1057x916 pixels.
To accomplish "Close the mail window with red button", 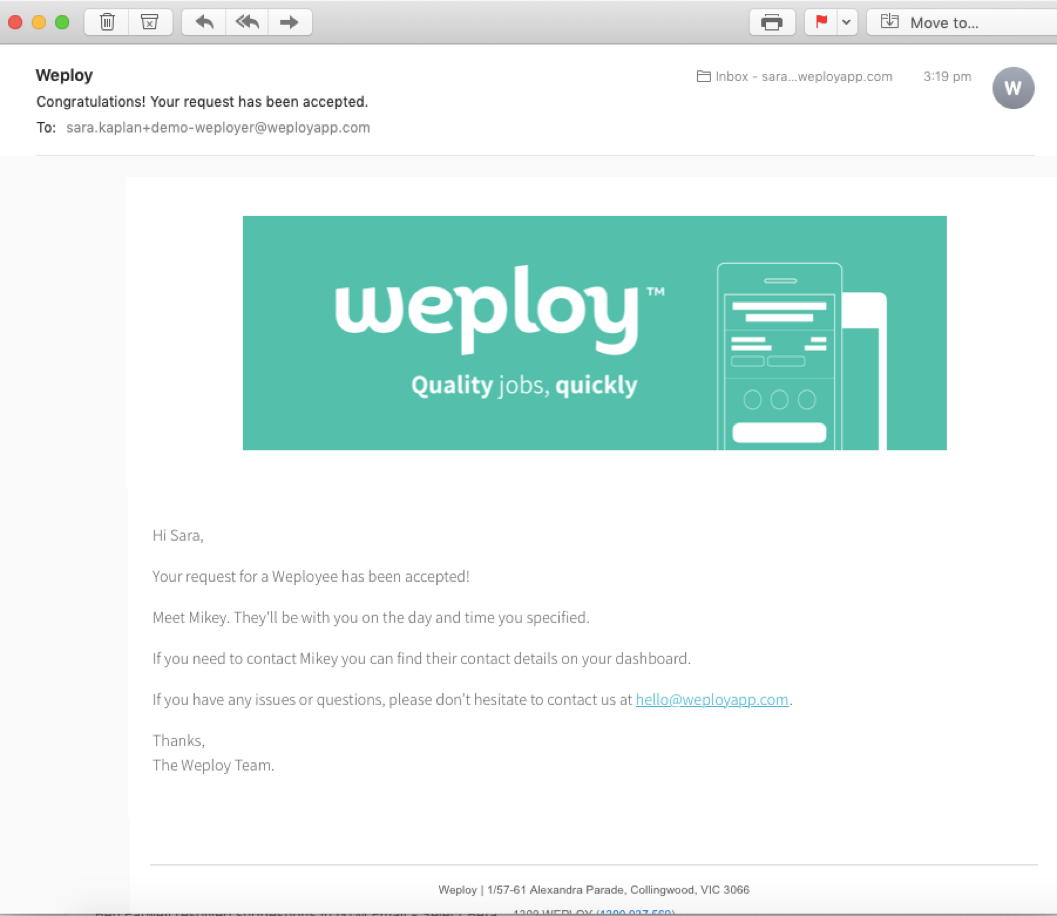I will [x=16, y=22].
